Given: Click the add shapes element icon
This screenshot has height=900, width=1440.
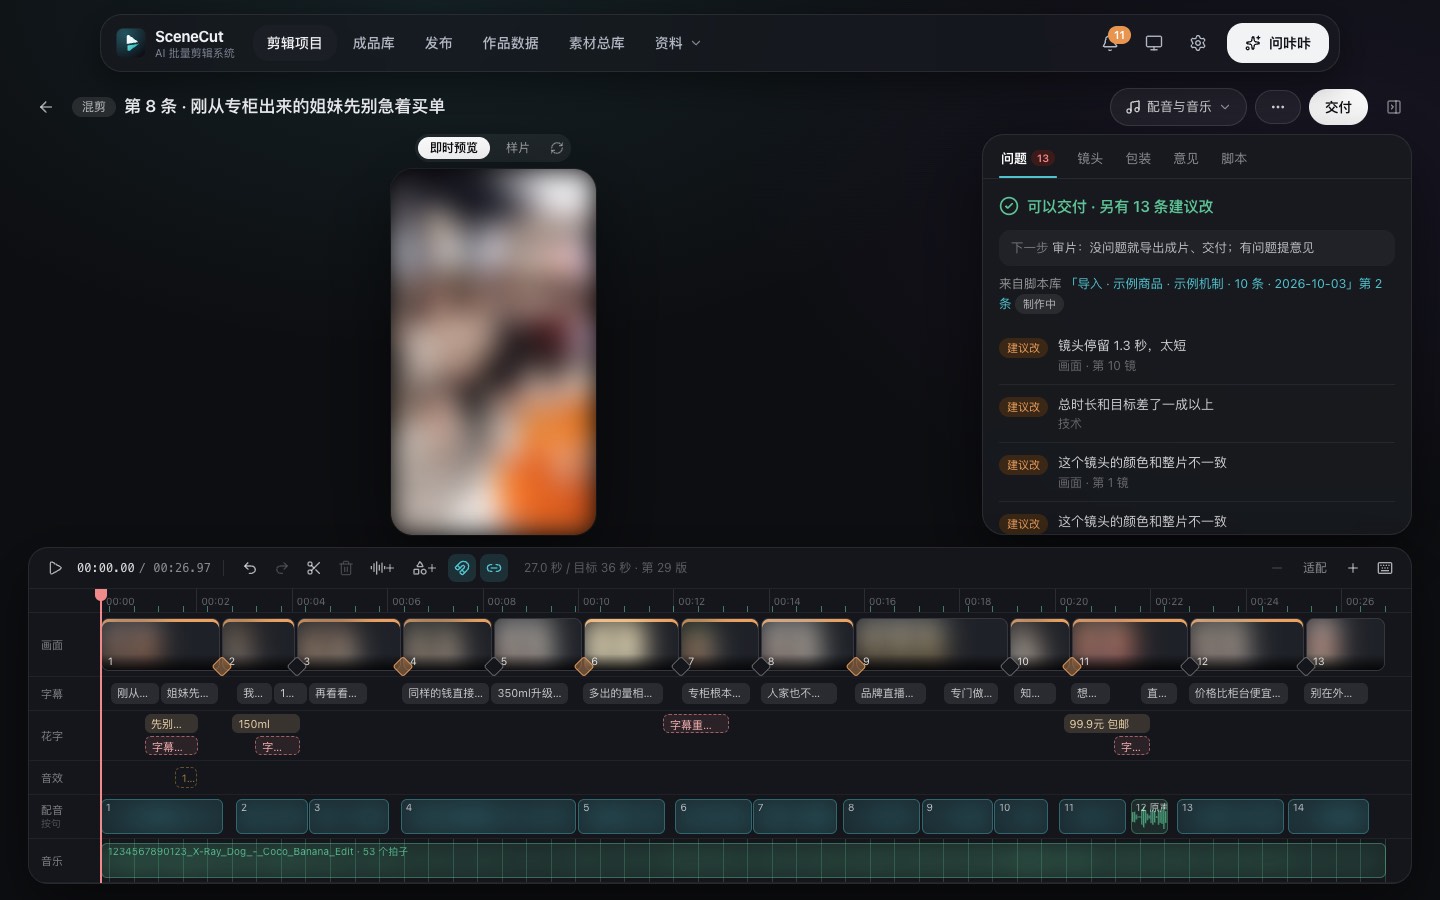Looking at the screenshot, I should (424, 568).
